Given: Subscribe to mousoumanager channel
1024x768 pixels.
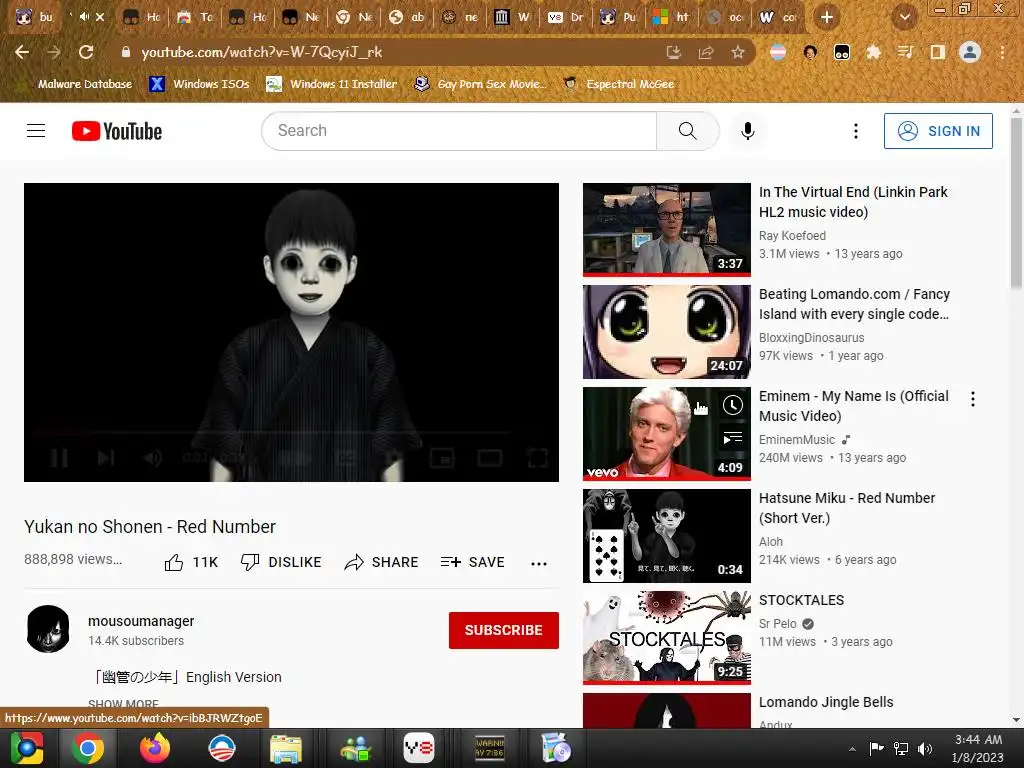Looking at the screenshot, I should (x=504, y=630).
